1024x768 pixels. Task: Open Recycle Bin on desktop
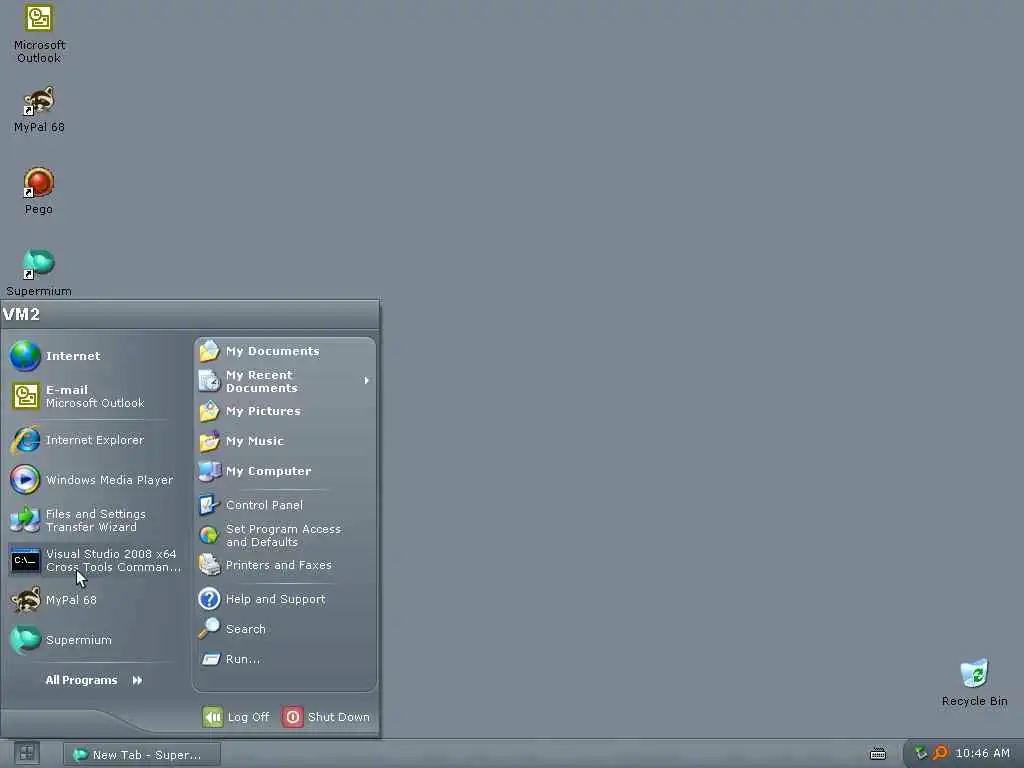point(974,682)
